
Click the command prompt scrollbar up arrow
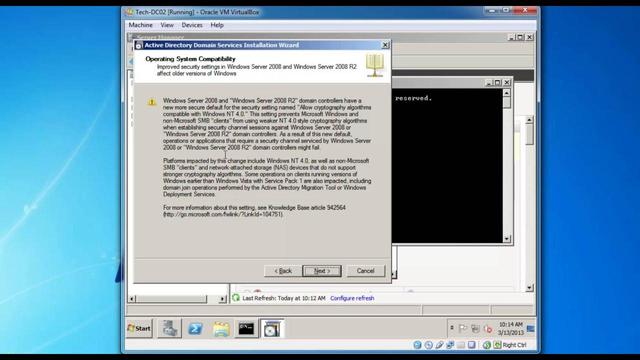point(507,93)
